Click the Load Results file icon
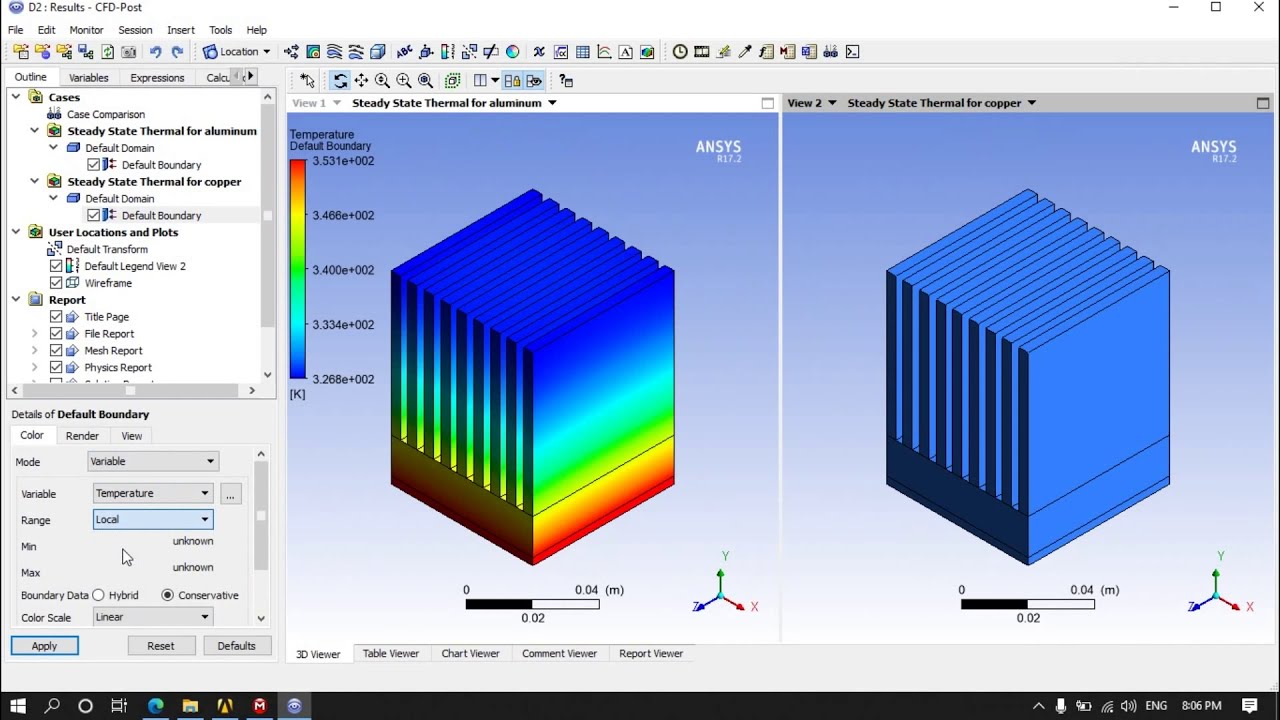1280x720 pixels. point(20,51)
